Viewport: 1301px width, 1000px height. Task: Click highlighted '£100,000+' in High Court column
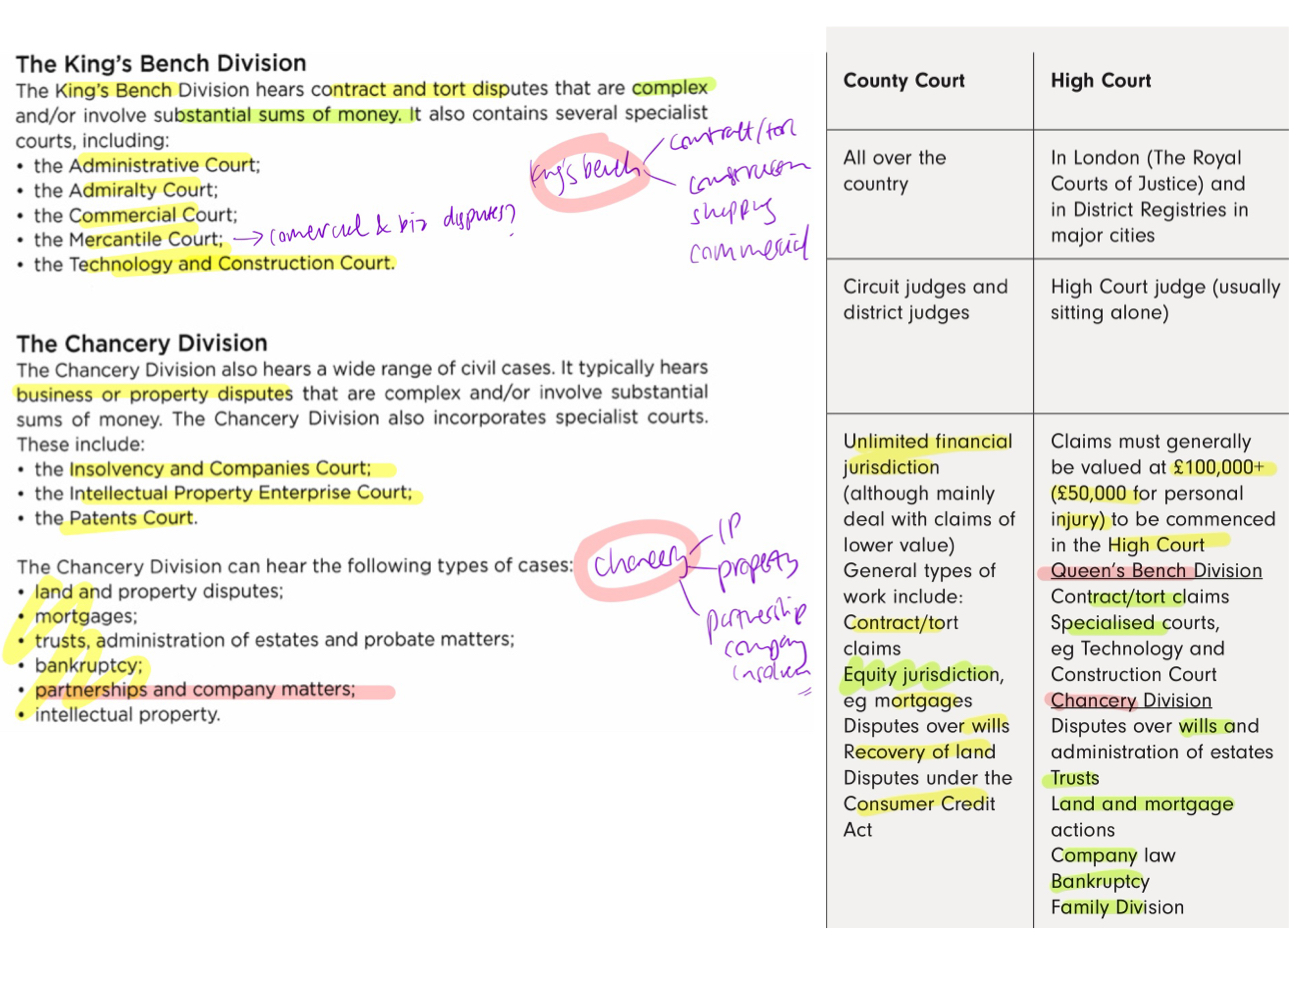(x=1218, y=467)
